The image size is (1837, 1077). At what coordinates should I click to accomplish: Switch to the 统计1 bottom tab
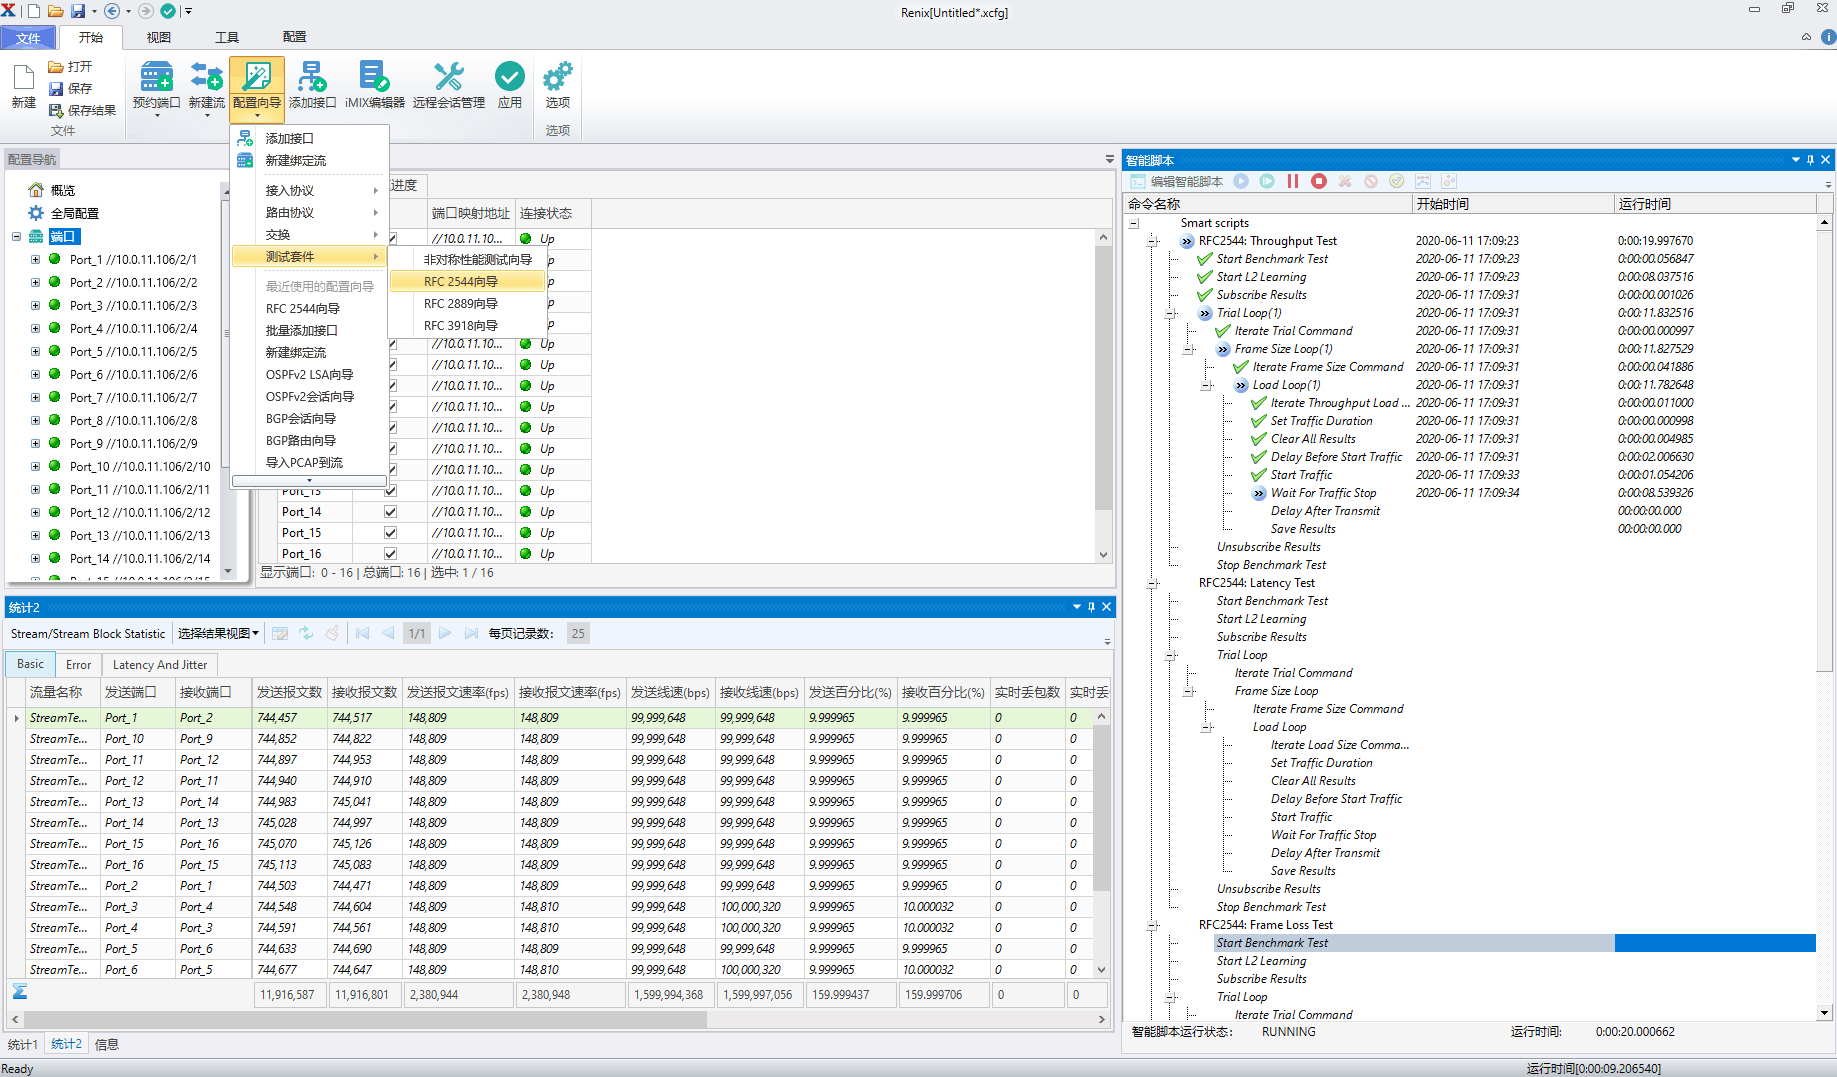click(23, 1044)
